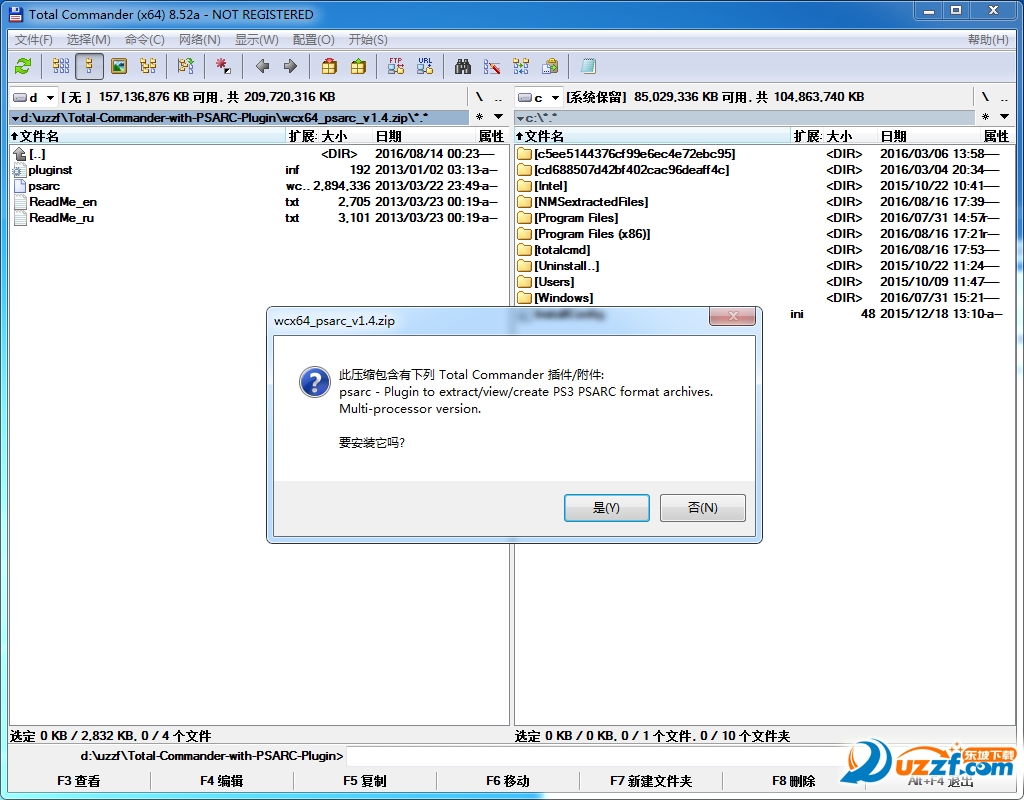Open the 帮助(H) menu
The height and width of the screenshot is (800, 1024).
point(987,40)
